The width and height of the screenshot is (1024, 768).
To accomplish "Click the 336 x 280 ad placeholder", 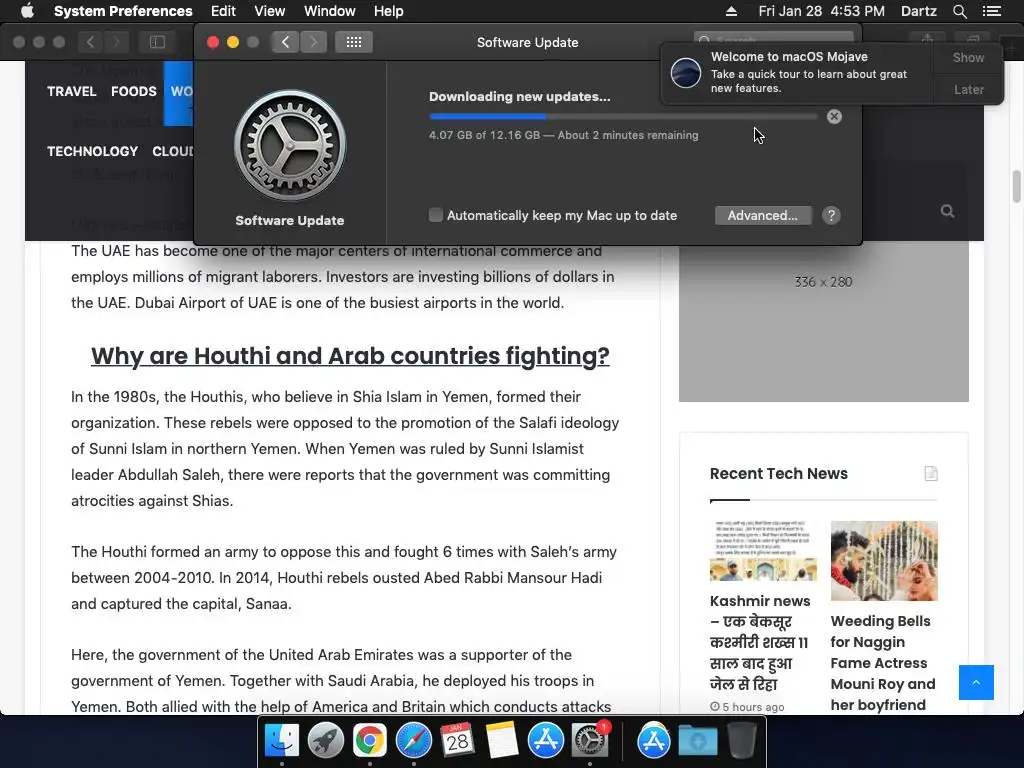I will tap(824, 320).
